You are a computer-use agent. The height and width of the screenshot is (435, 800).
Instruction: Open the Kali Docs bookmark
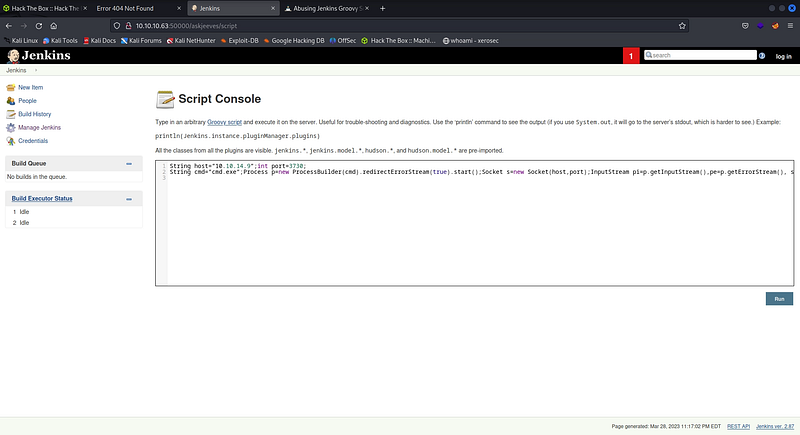click(99, 41)
